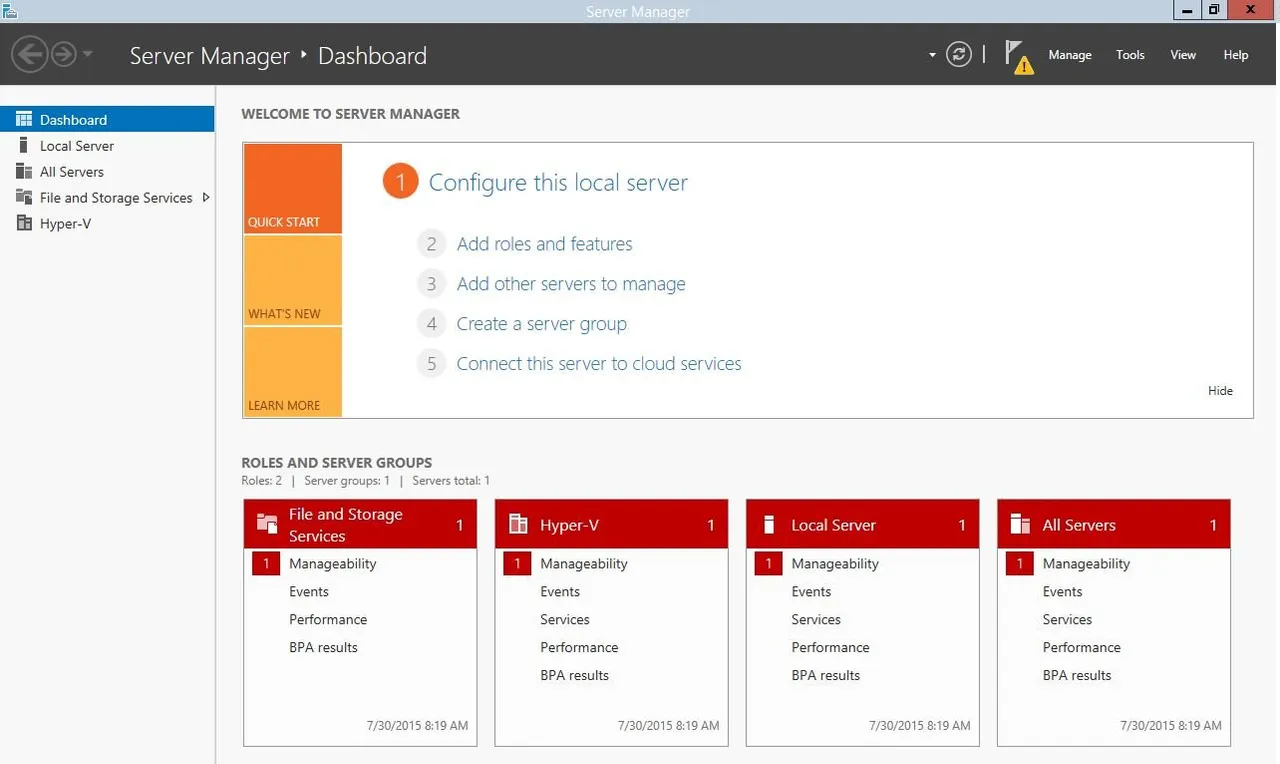Click the Back navigation arrow

point(30,54)
